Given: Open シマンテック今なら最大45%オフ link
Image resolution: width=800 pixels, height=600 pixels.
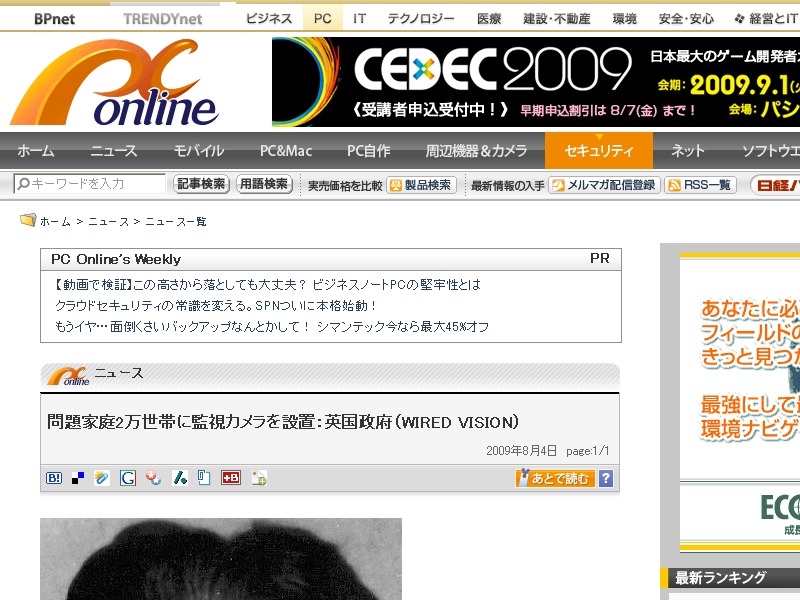Looking at the screenshot, I should (x=272, y=327).
